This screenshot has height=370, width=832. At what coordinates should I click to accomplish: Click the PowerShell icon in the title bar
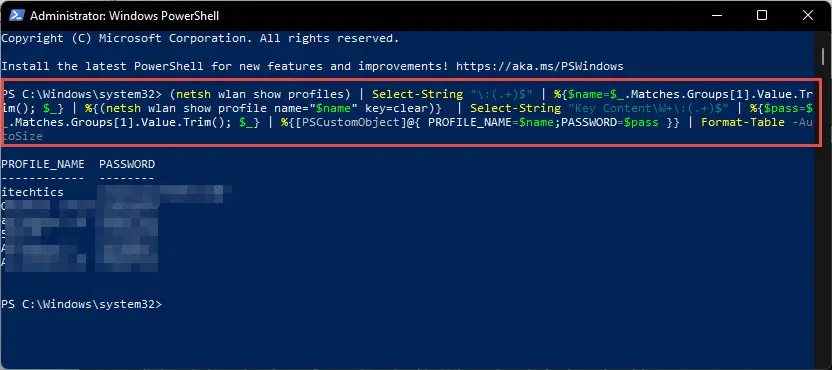point(15,15)
